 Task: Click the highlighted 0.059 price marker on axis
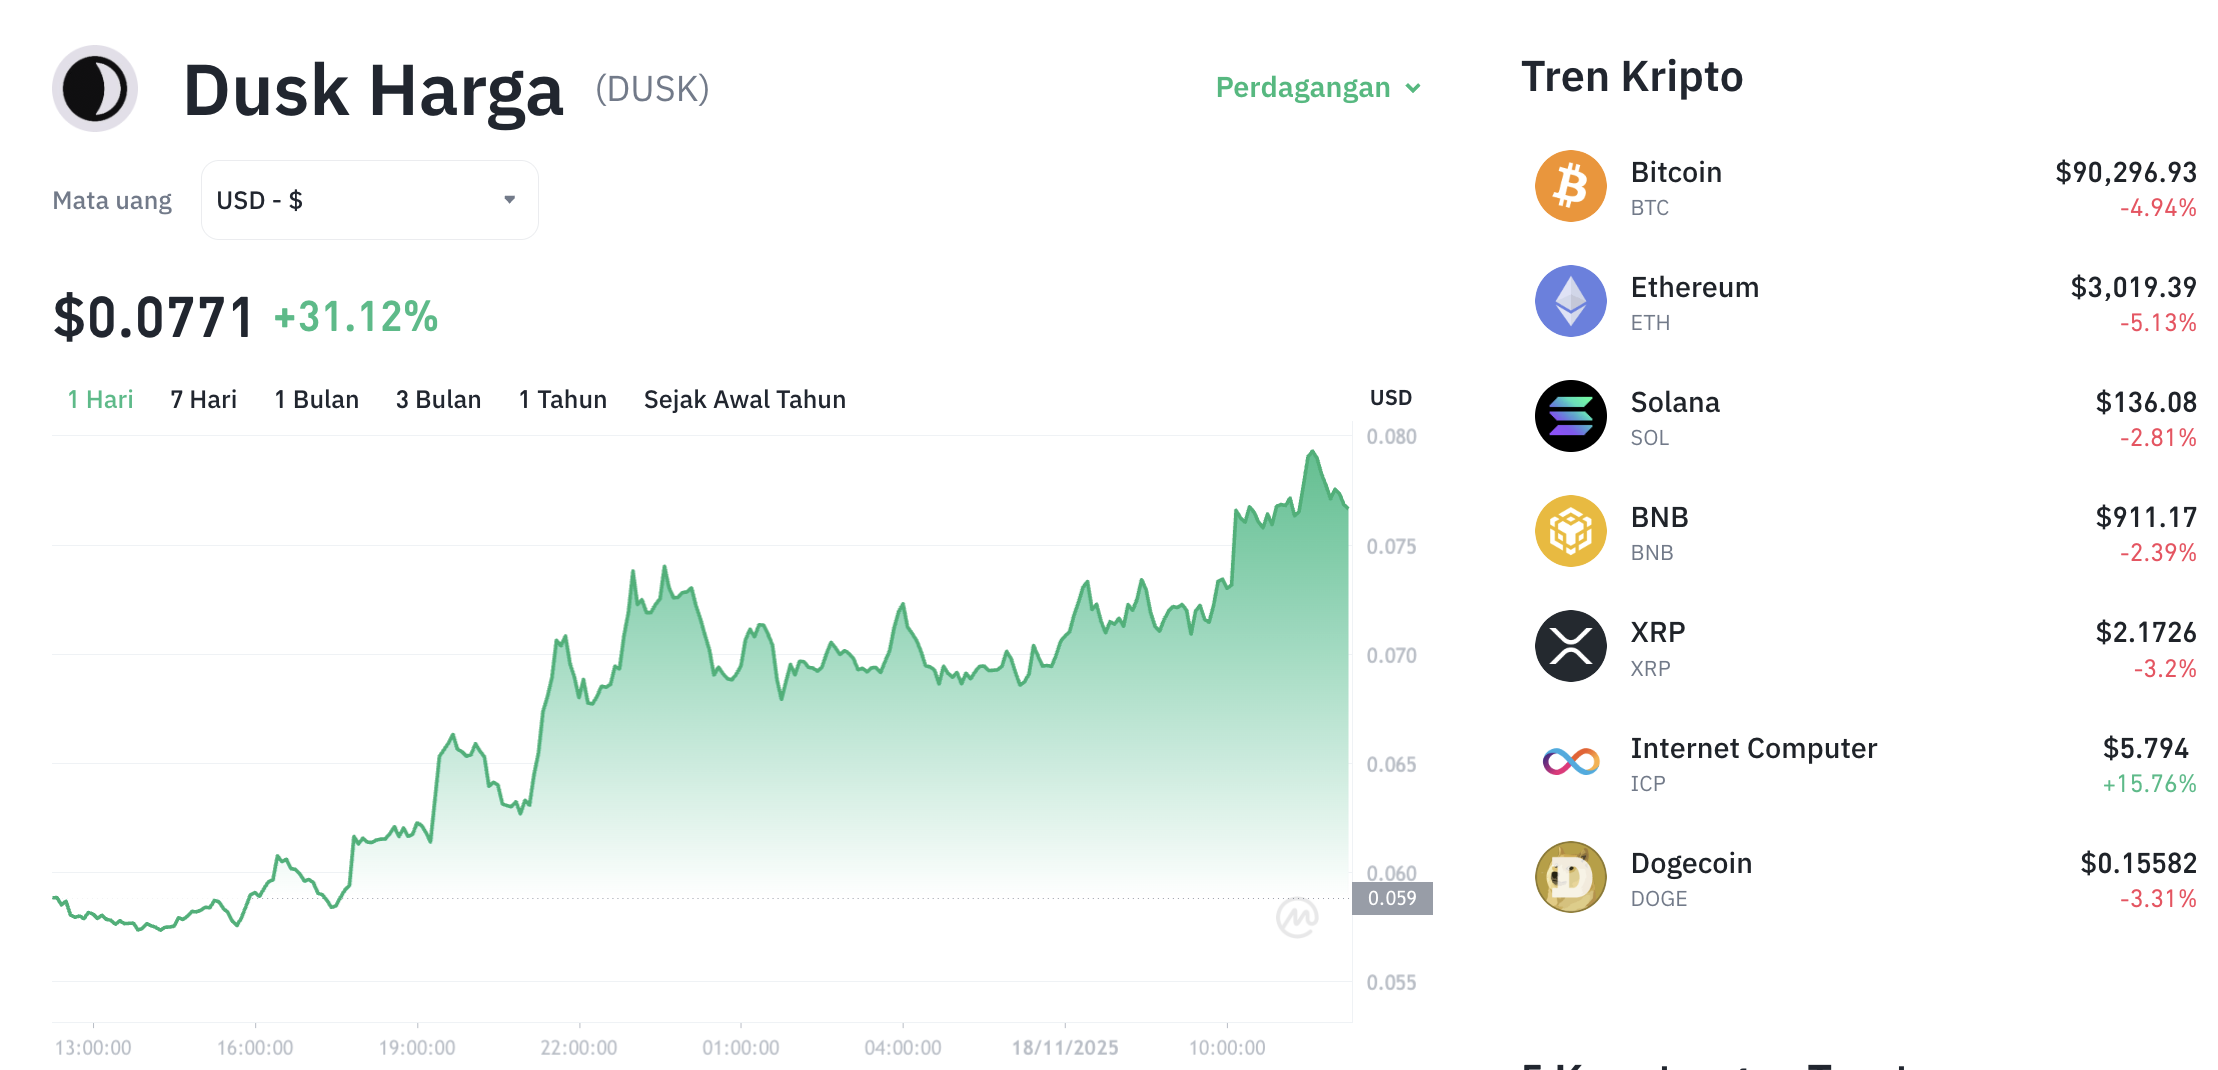point(1393,898)
